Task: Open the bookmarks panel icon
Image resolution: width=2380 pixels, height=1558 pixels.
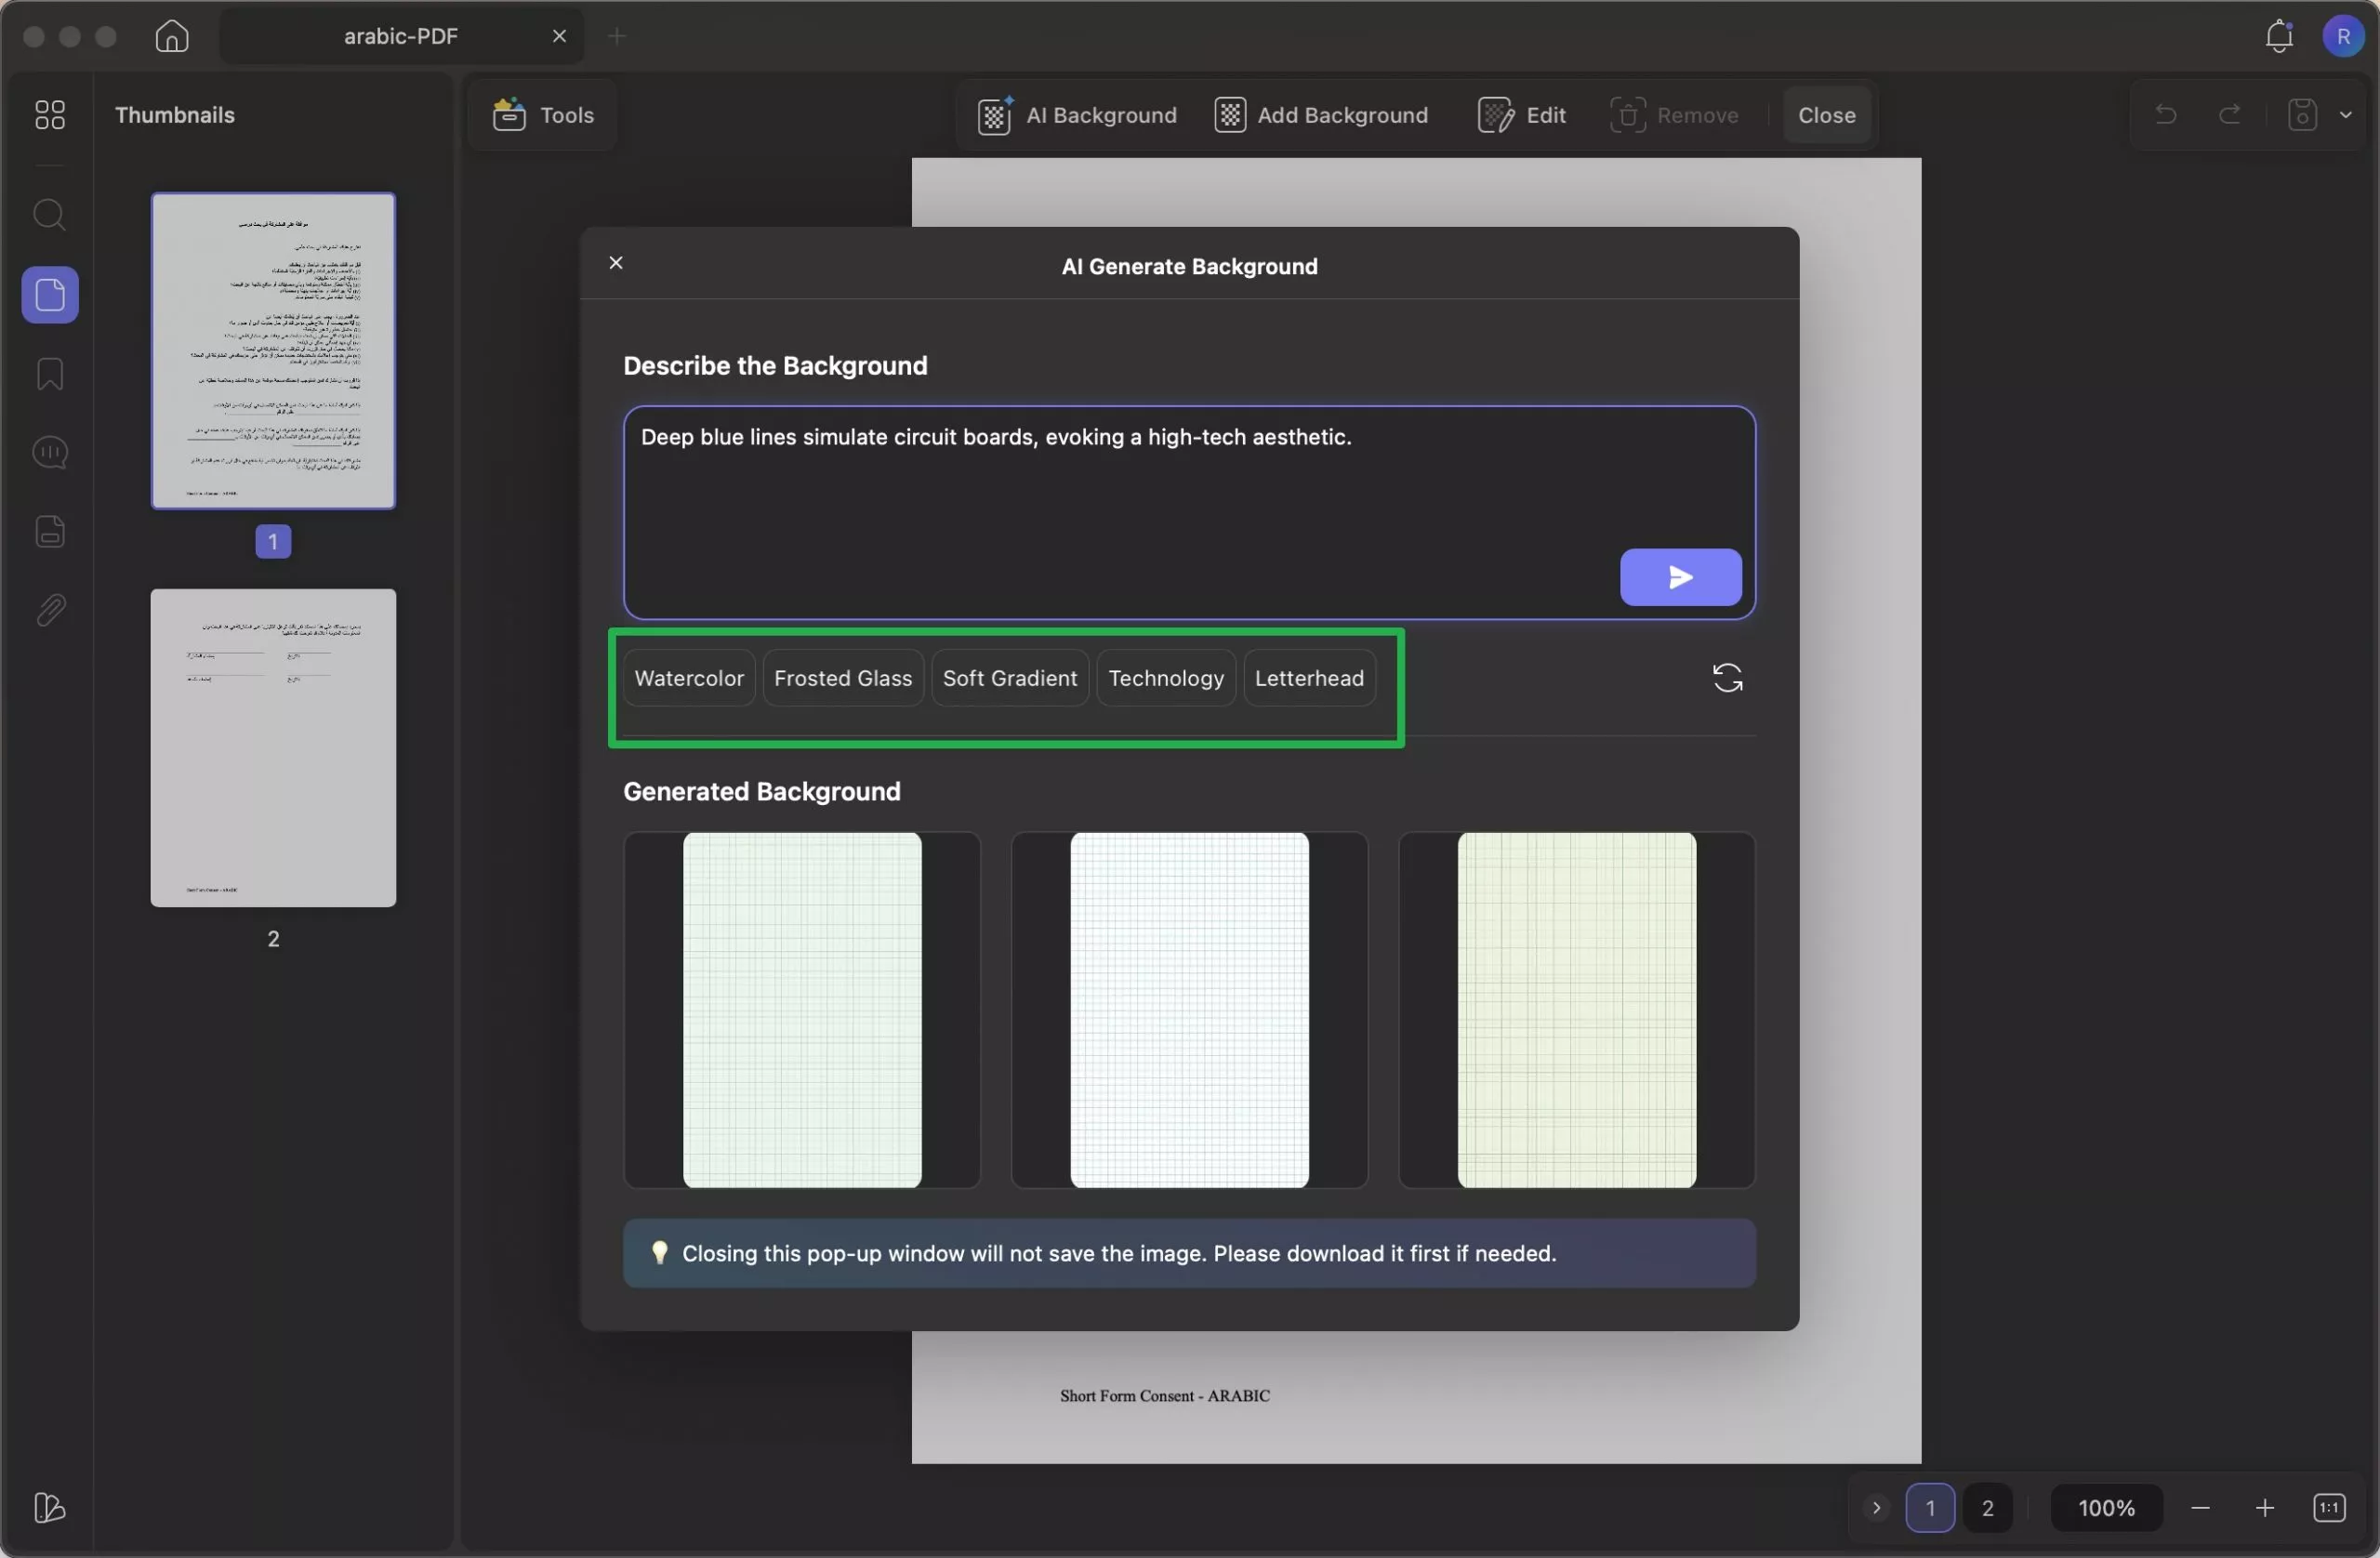Action: pos(49,374)
